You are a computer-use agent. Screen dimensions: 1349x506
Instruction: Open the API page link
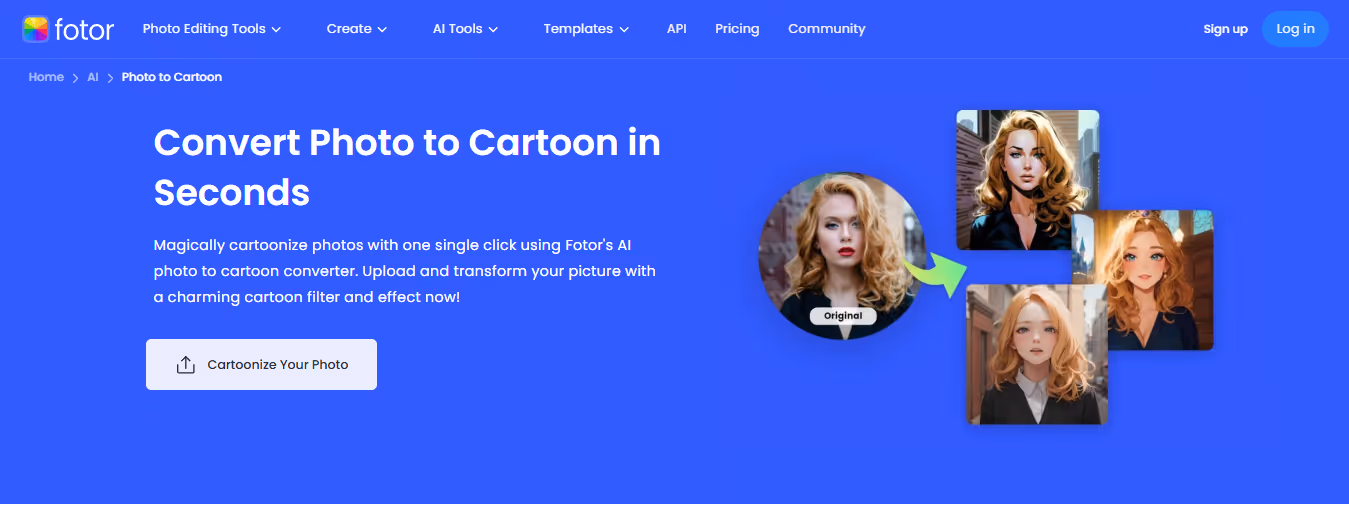(x=677, y=29)
